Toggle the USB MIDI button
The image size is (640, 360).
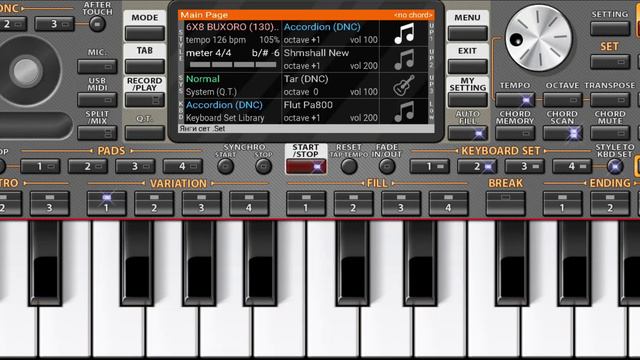click(97, 100)
